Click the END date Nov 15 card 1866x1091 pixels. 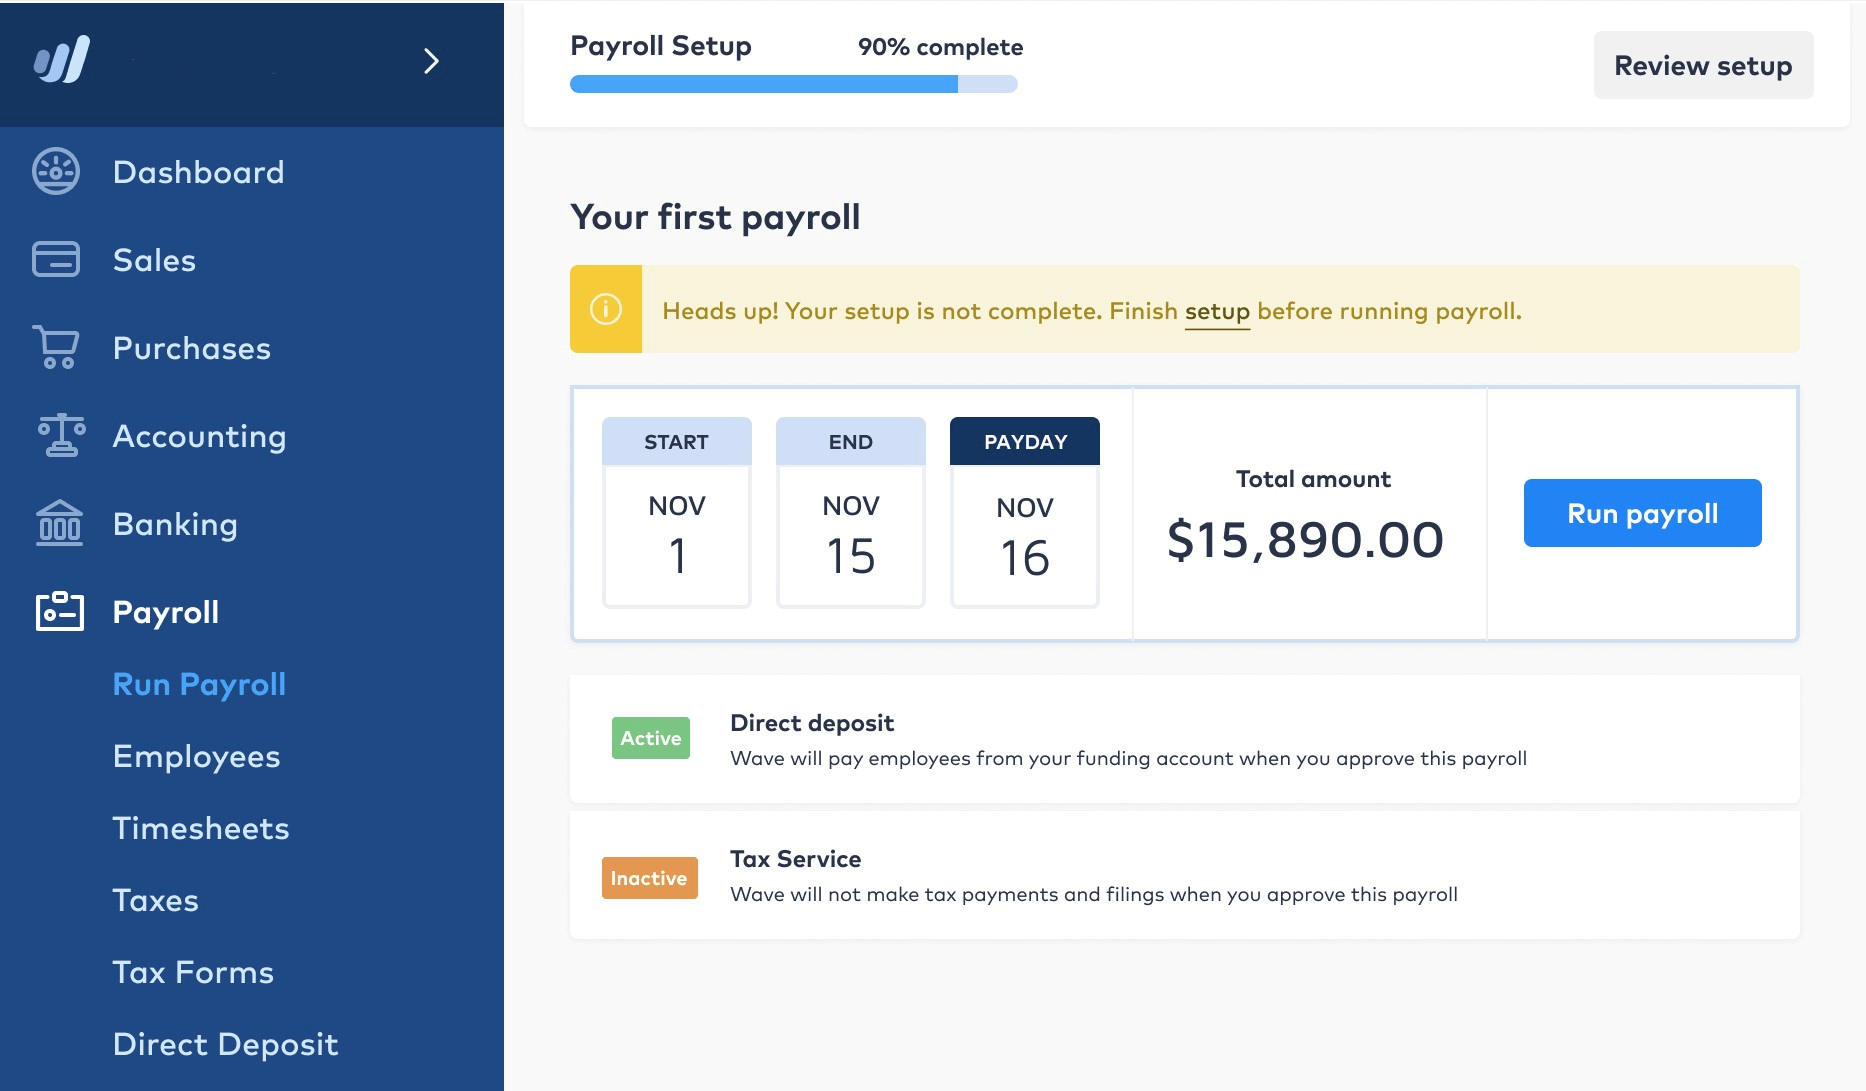point(851,512)
